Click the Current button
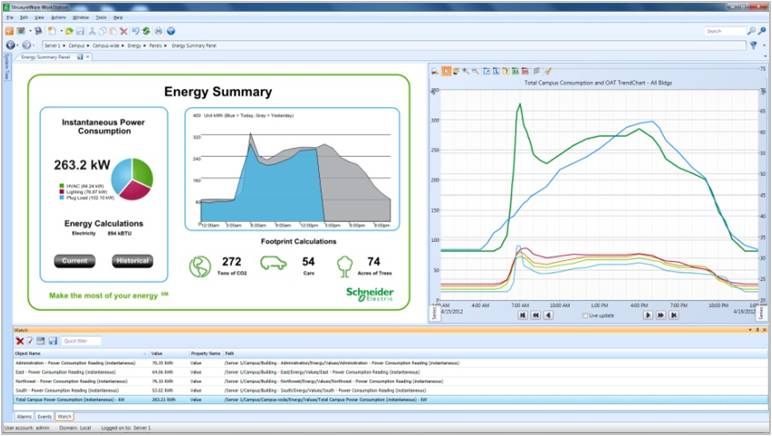The width and height of the screenshot is (772, 436). [x=75, y=261]
